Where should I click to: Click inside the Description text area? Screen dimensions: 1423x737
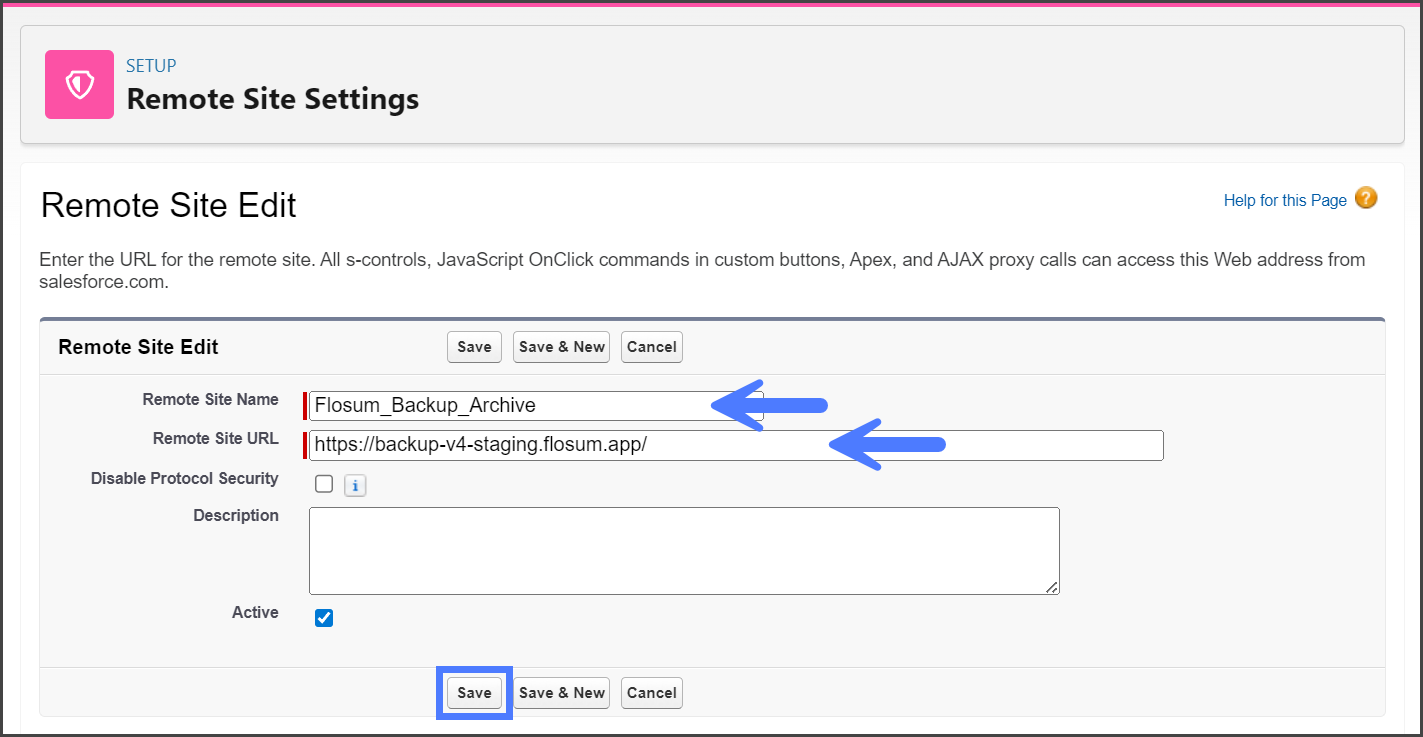683,550
